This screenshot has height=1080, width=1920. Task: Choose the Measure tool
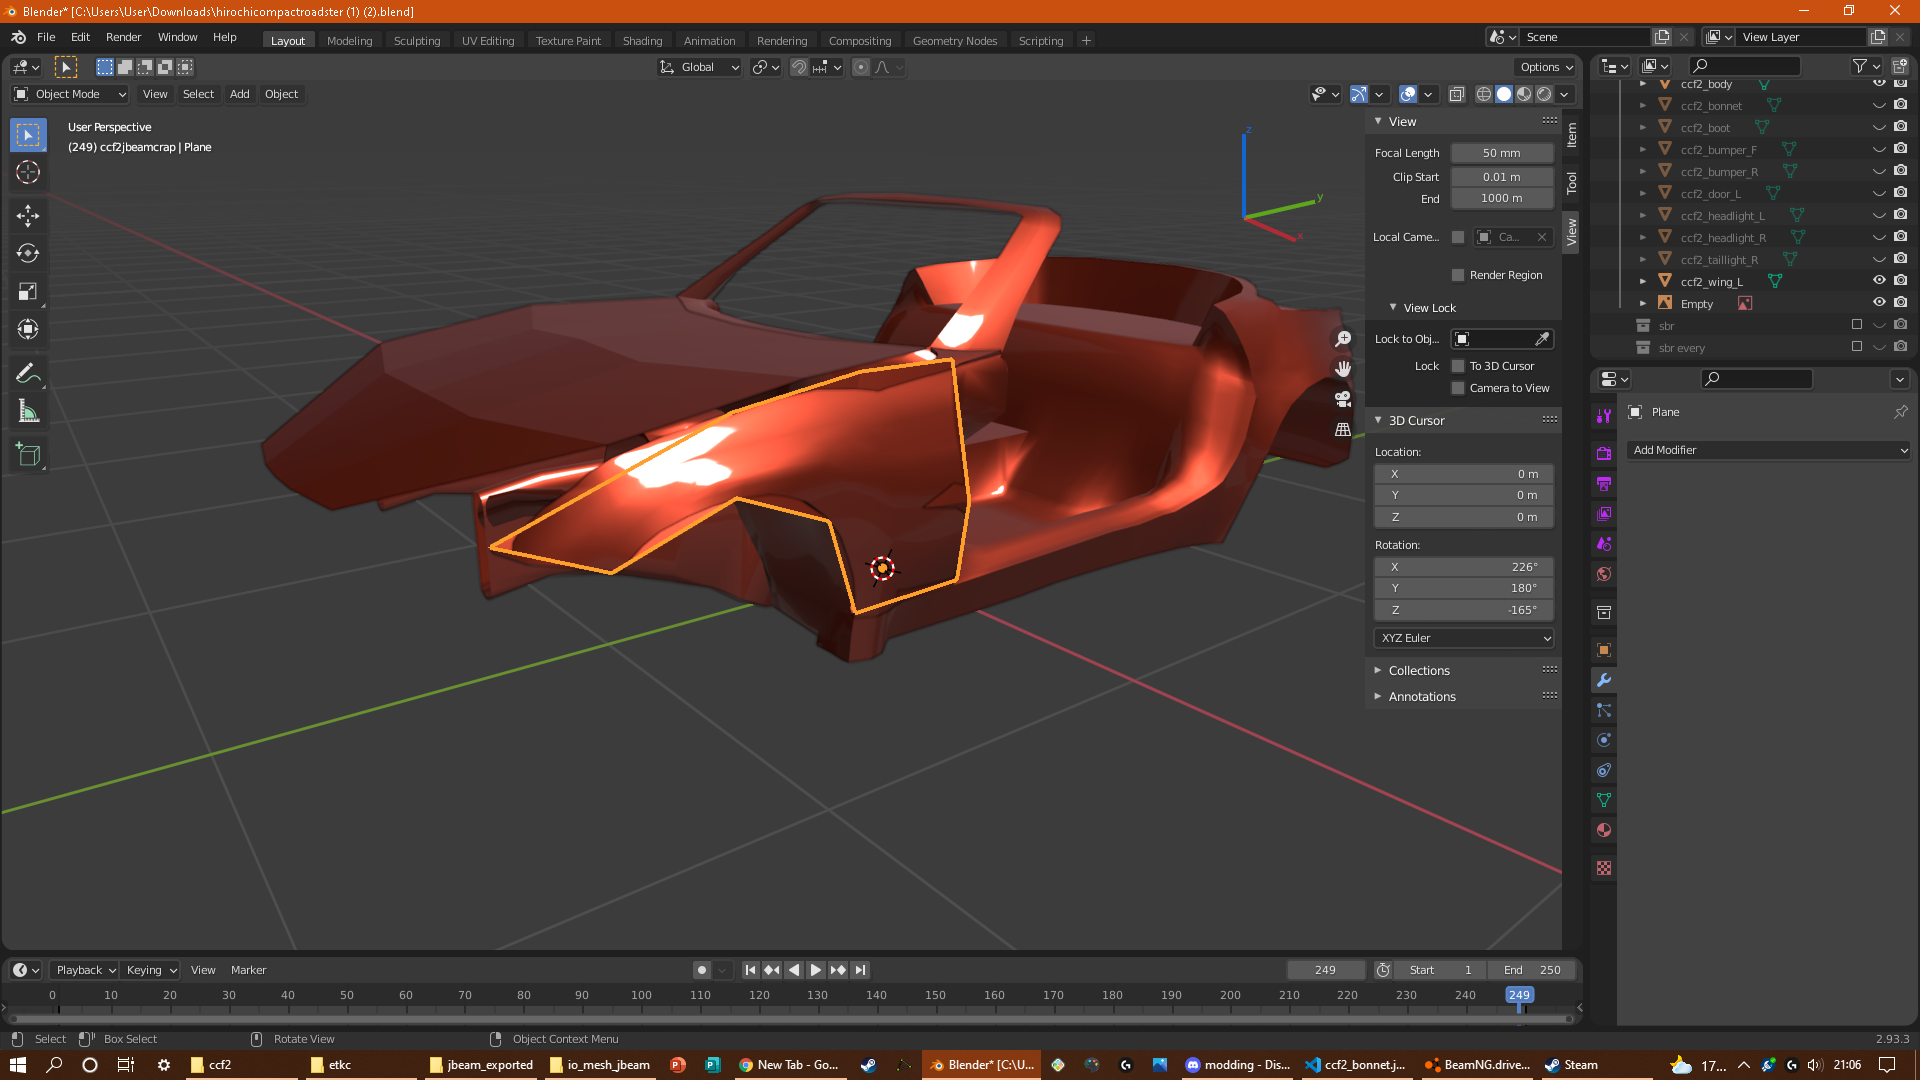pos(28,412)
